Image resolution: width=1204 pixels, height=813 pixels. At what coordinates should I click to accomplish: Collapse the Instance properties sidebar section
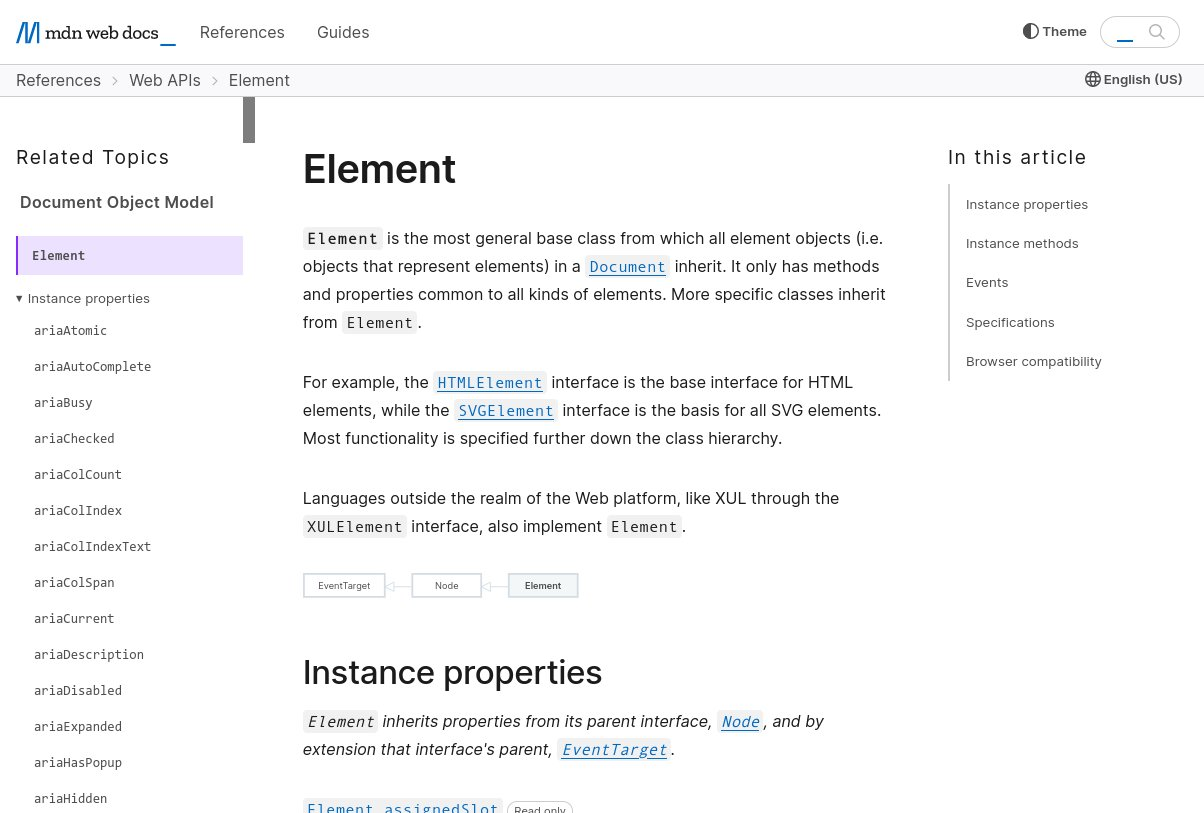[83, 298]
